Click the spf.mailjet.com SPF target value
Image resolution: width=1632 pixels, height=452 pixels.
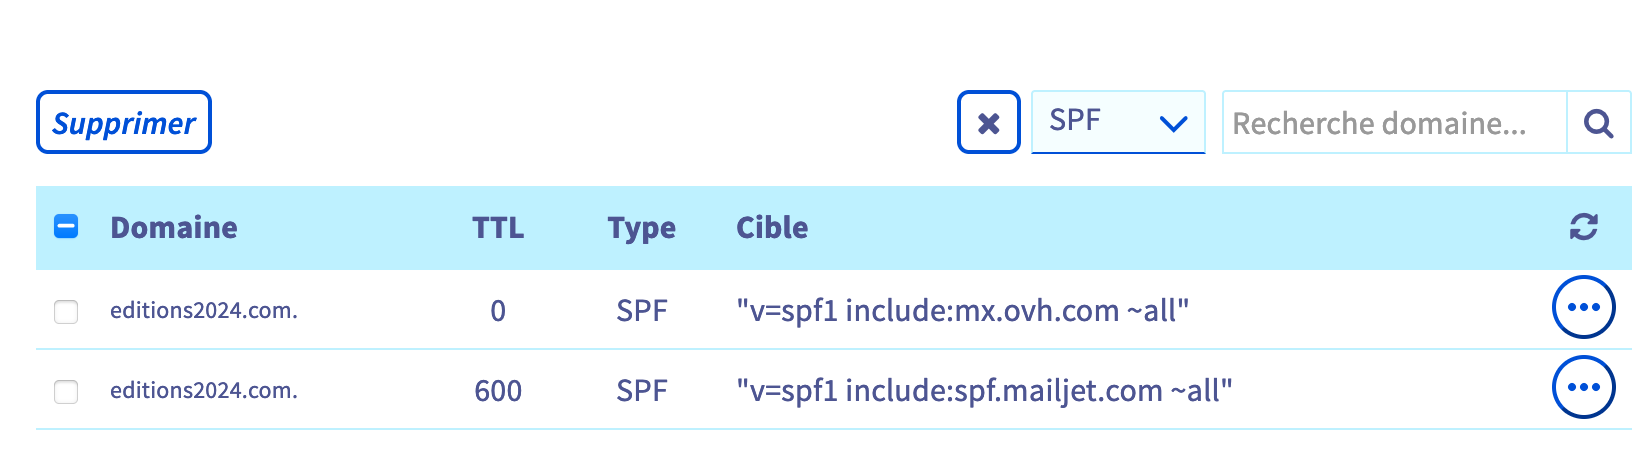click(x=984, y=391)
